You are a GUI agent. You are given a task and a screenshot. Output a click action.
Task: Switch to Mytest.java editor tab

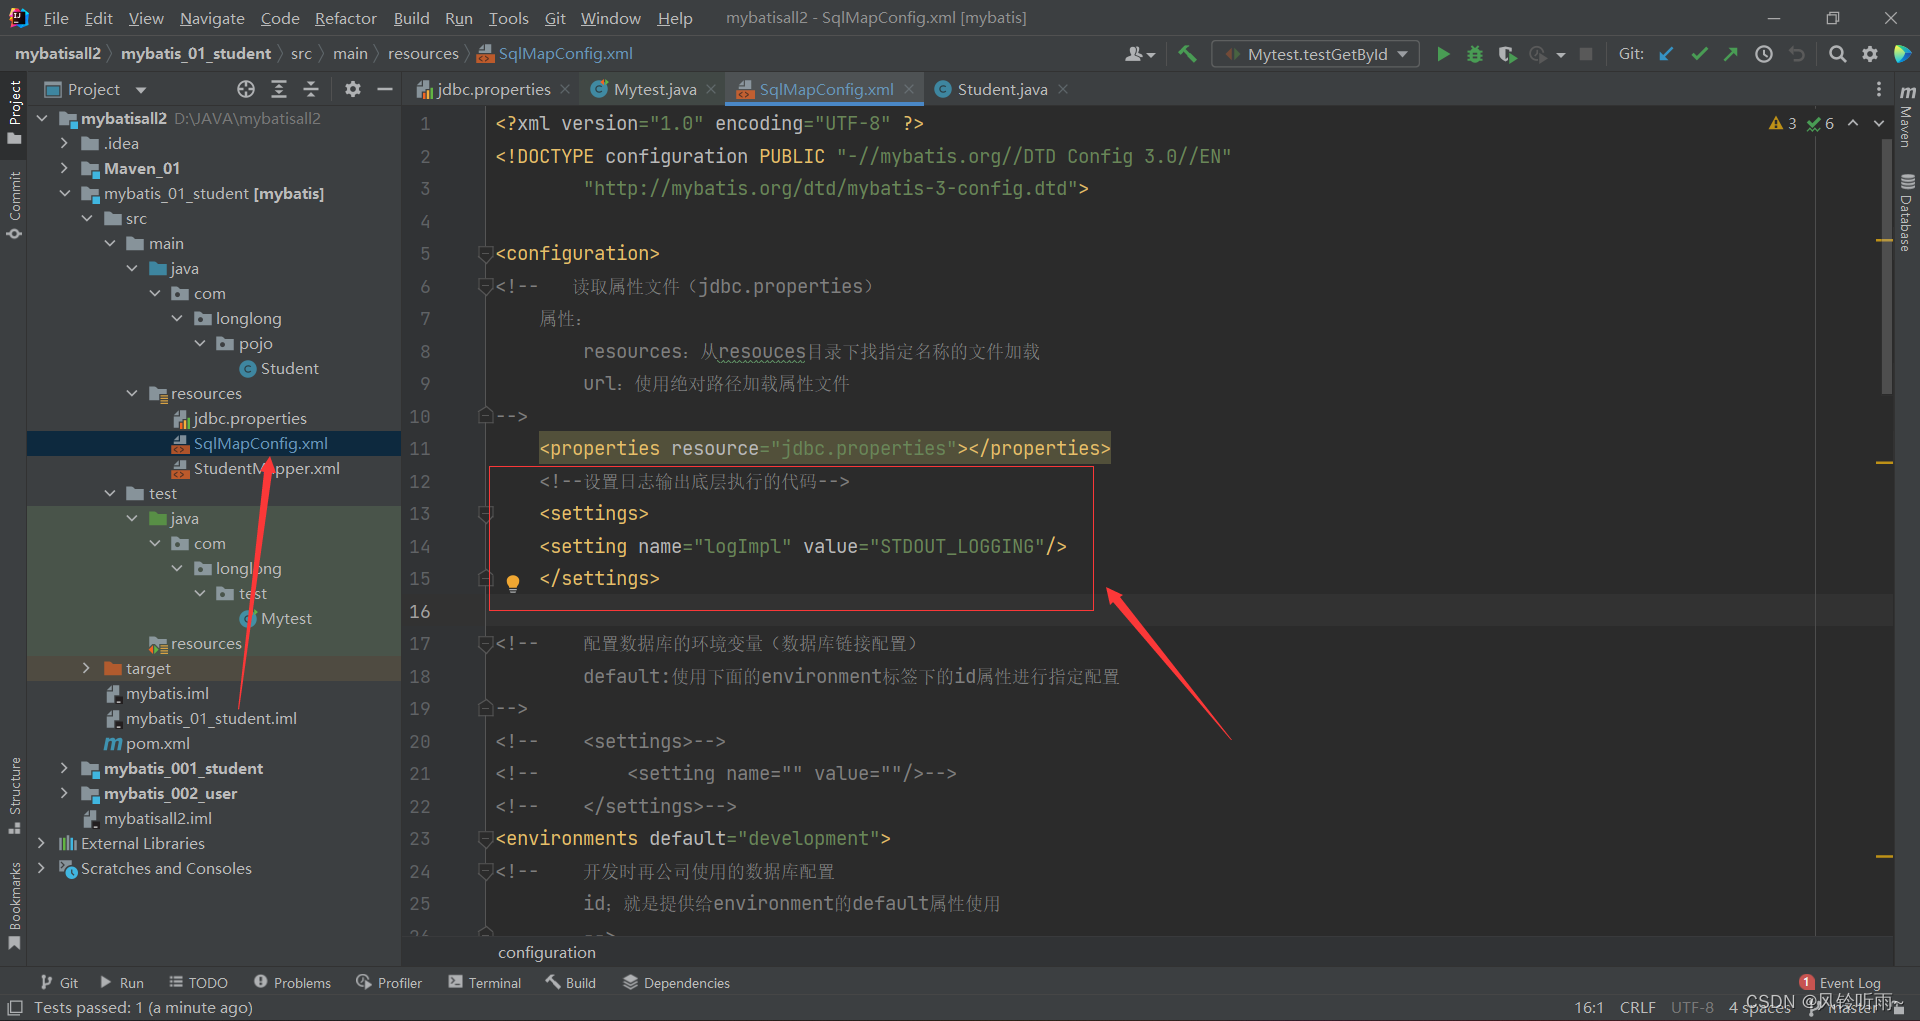click(x=654, y=89)
